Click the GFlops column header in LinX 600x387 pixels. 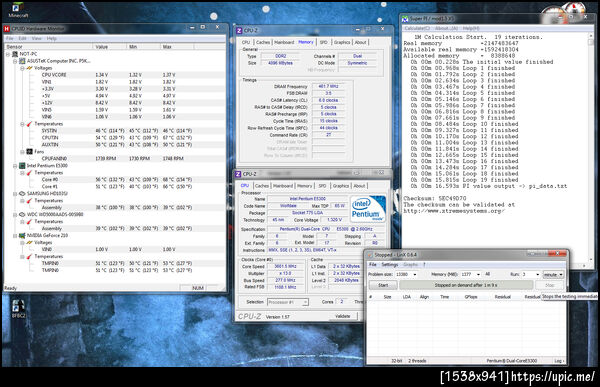coord(471,297)
